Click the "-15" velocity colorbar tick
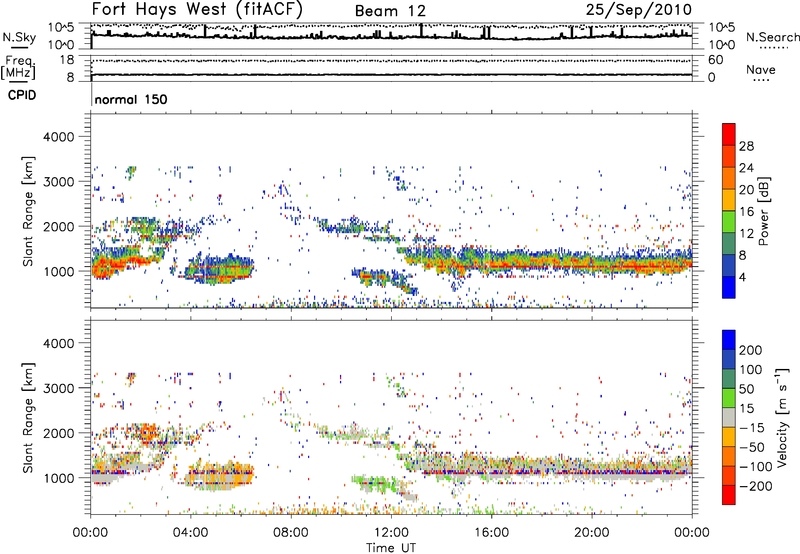Viewport: 800px width, 554px height. click(751, 427)
